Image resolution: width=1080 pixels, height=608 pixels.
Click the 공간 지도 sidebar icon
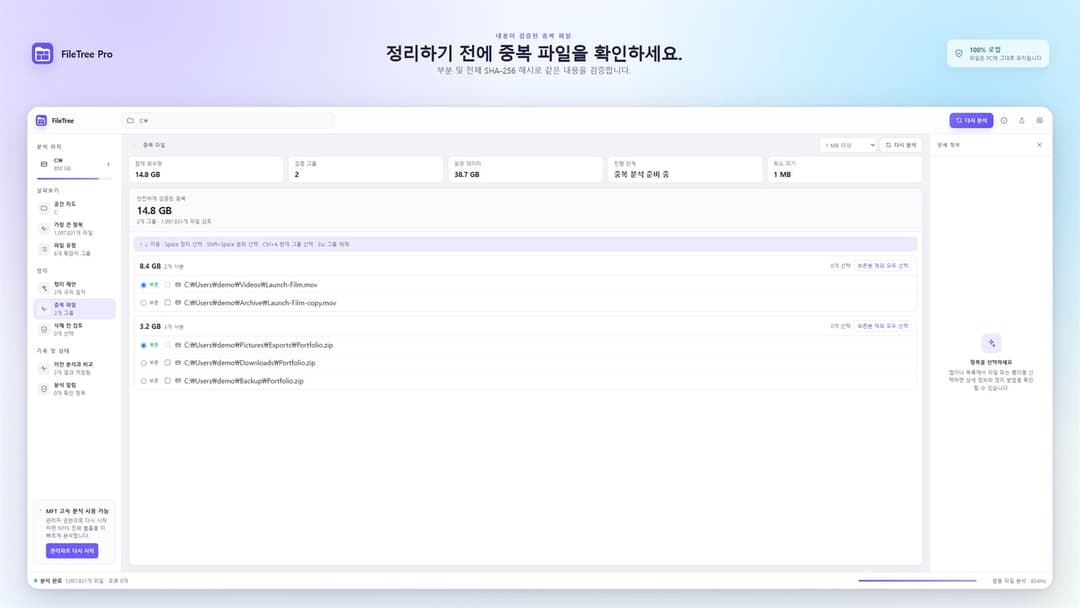(x=44, y=208)
